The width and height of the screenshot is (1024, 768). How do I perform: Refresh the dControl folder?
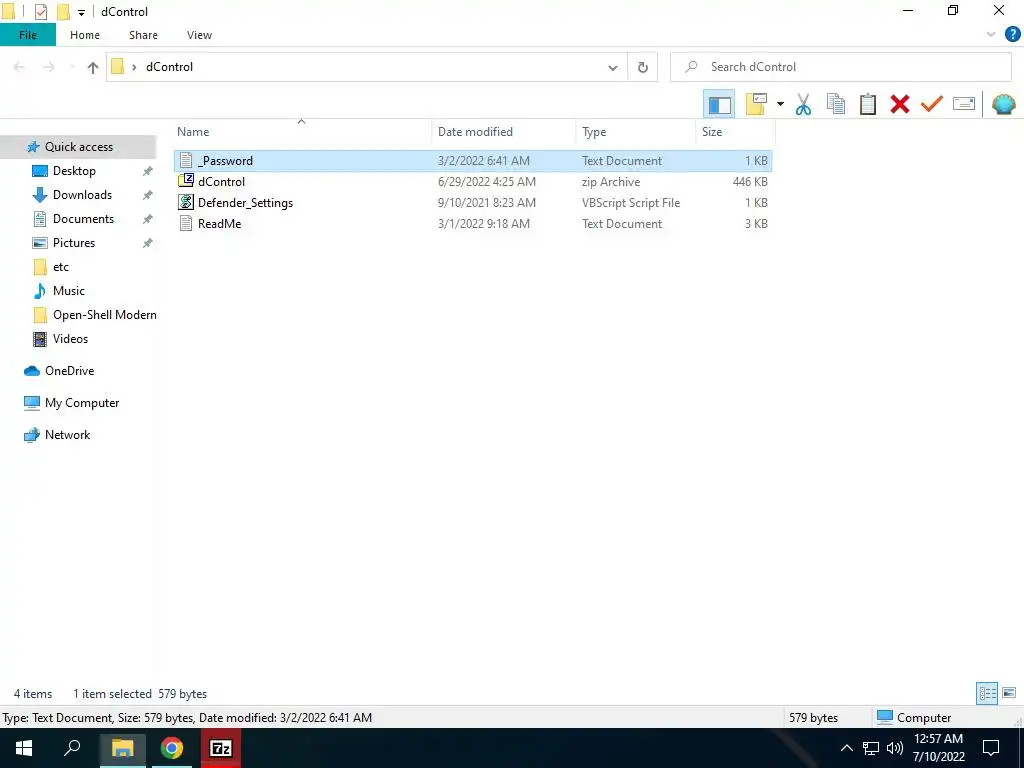pos(643,67)
